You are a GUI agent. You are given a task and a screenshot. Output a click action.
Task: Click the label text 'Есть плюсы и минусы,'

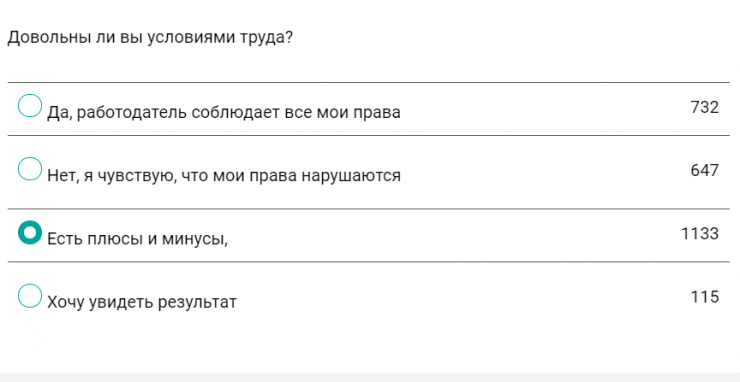[x=137, y=239]
